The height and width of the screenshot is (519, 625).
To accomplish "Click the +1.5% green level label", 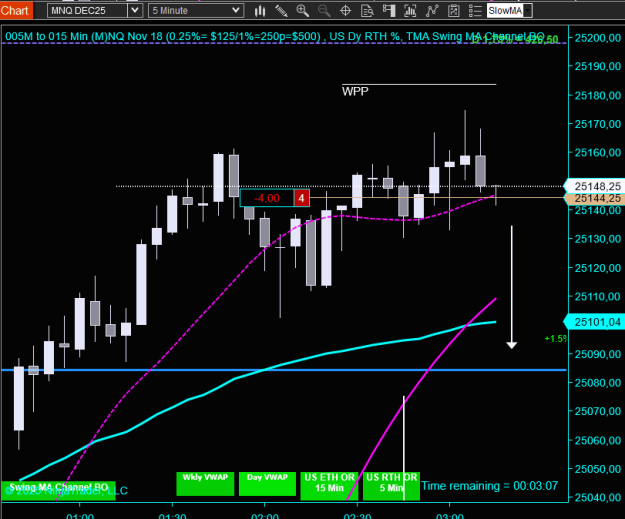I will coord(556,339).
